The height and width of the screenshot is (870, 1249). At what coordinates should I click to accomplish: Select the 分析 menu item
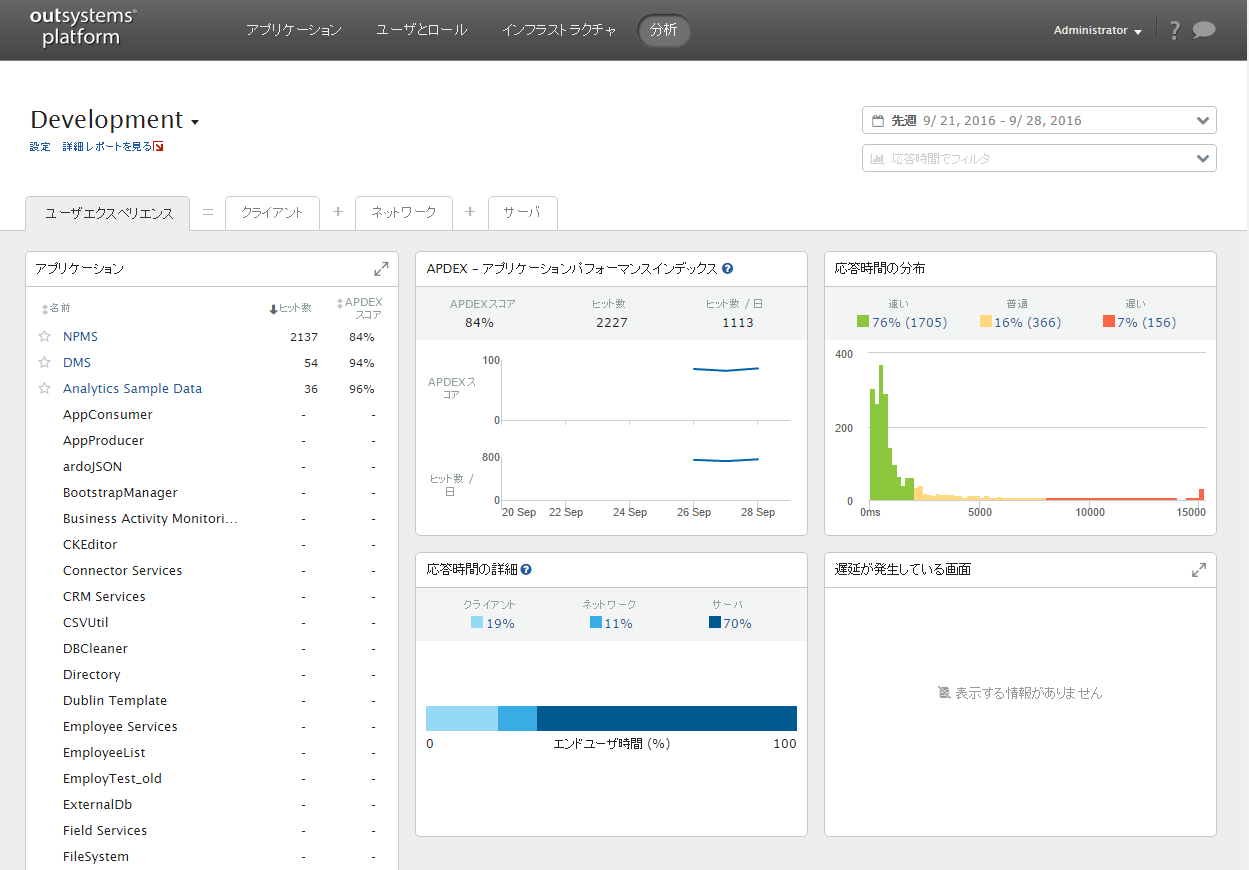(663, 30)
